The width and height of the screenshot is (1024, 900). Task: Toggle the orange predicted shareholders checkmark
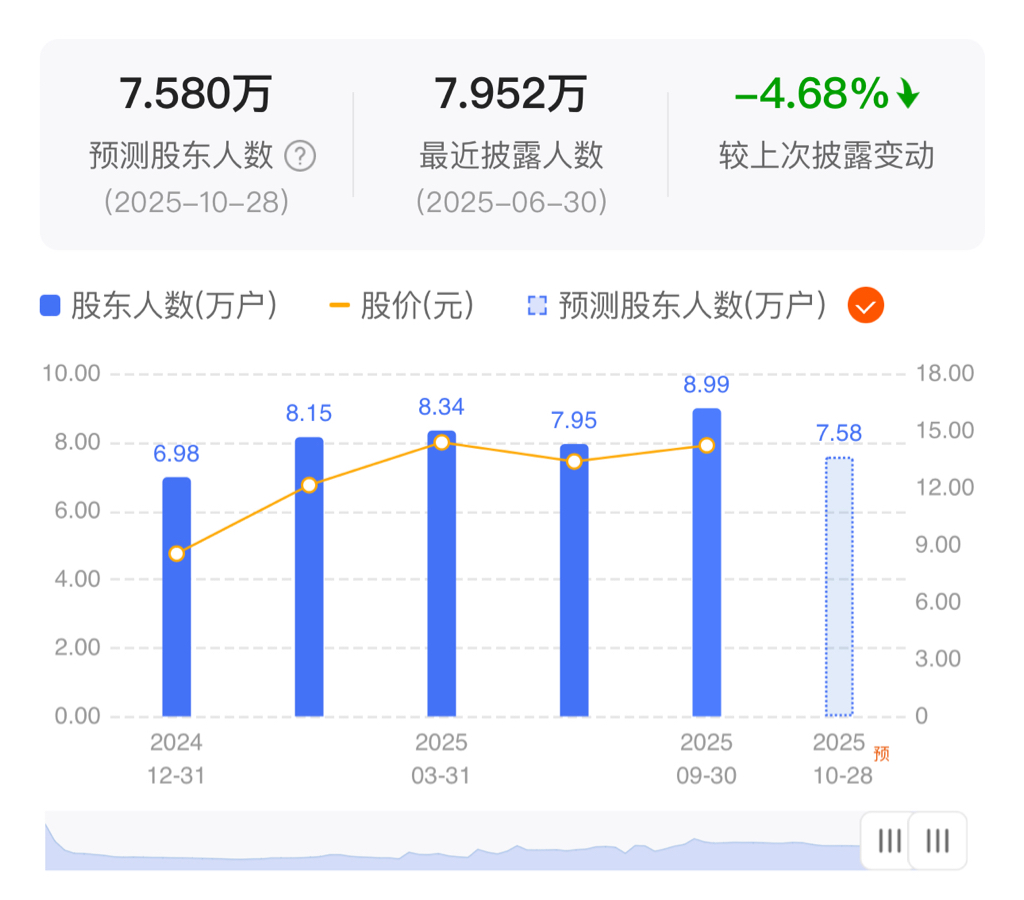865,305
